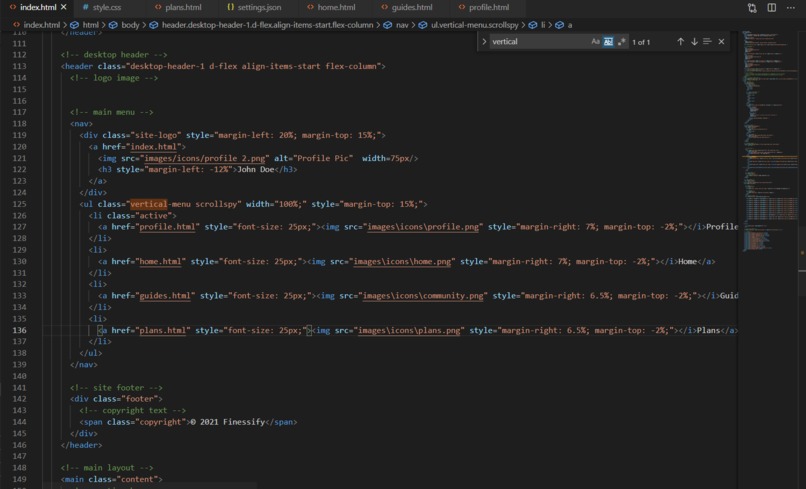Image resolution: width=806 pixels, height=489 pixels.
Task: Click the images\icons\home.png path on line 130
Action: [x=401, y=261]
